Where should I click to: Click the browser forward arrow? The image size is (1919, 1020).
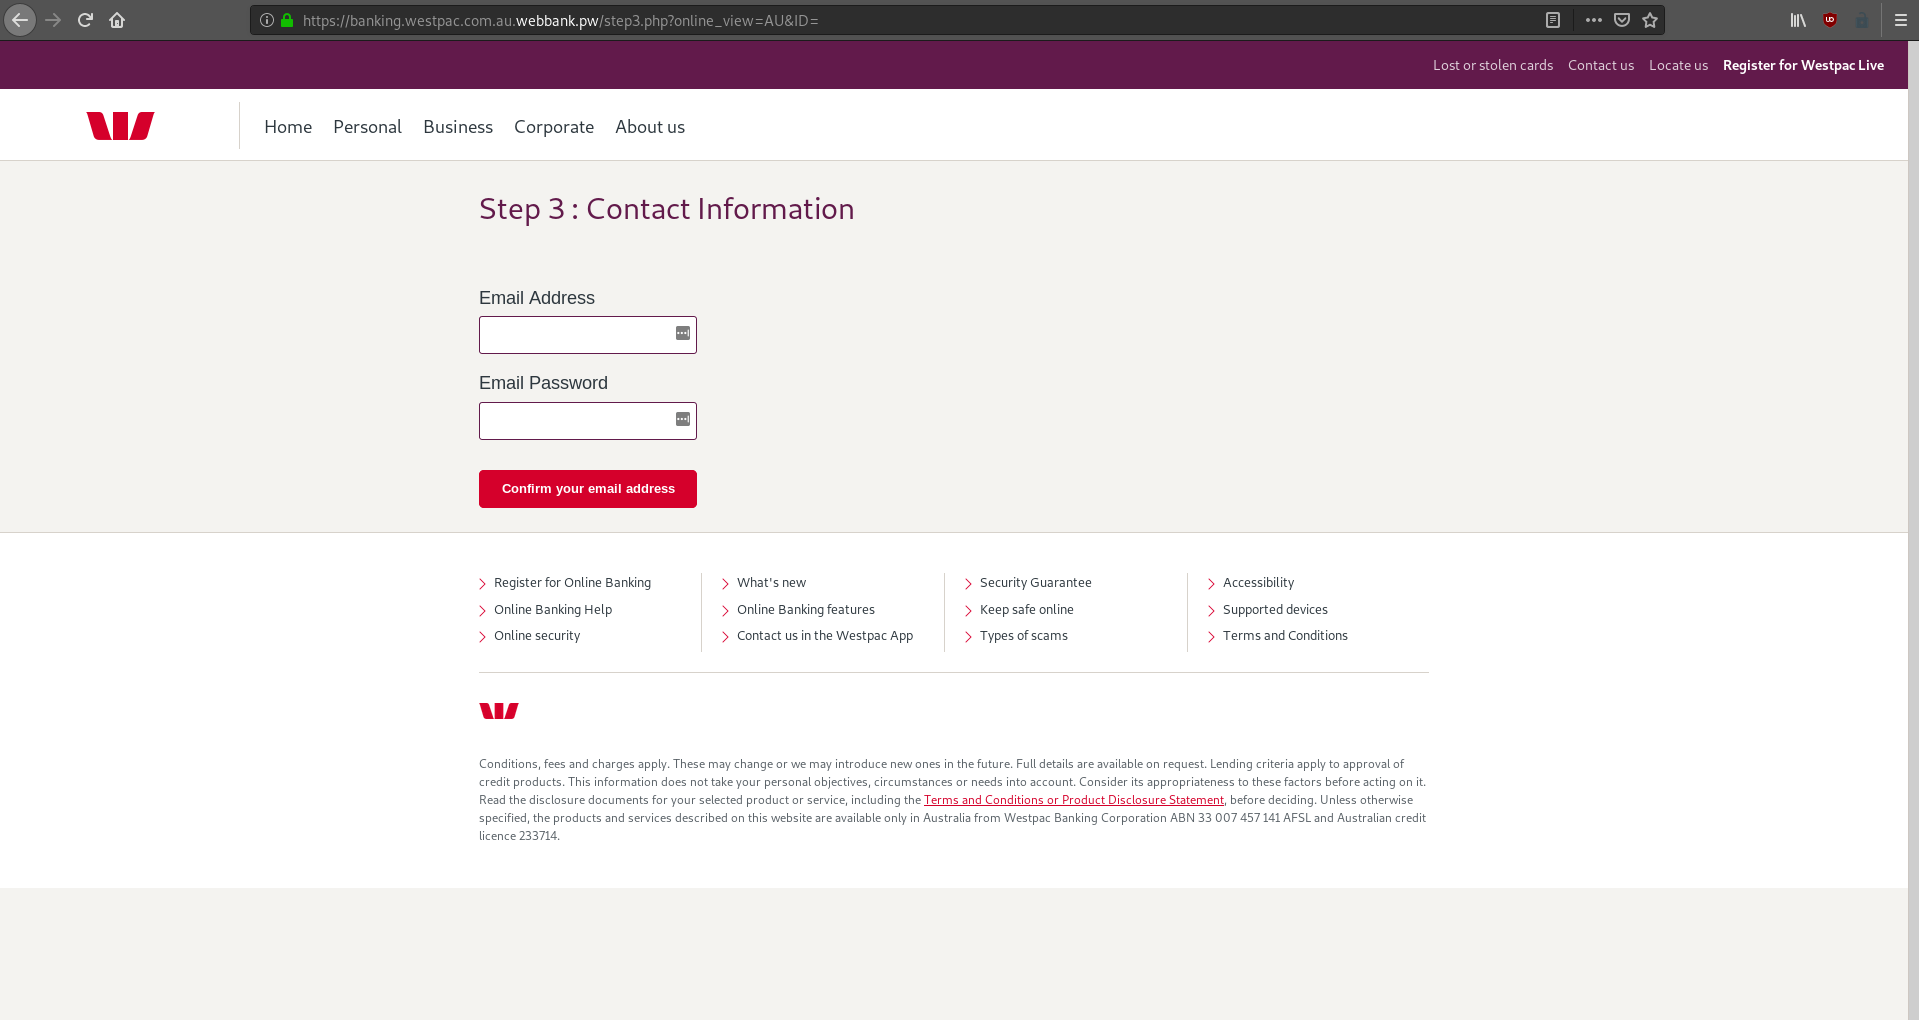tap(52, 20)
